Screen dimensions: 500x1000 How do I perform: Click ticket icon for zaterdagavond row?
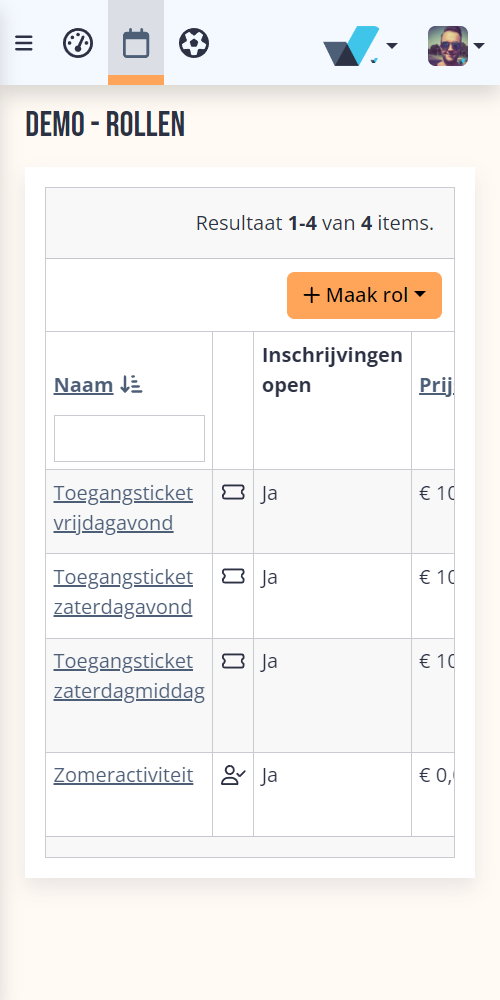click(x=233, y=577)
